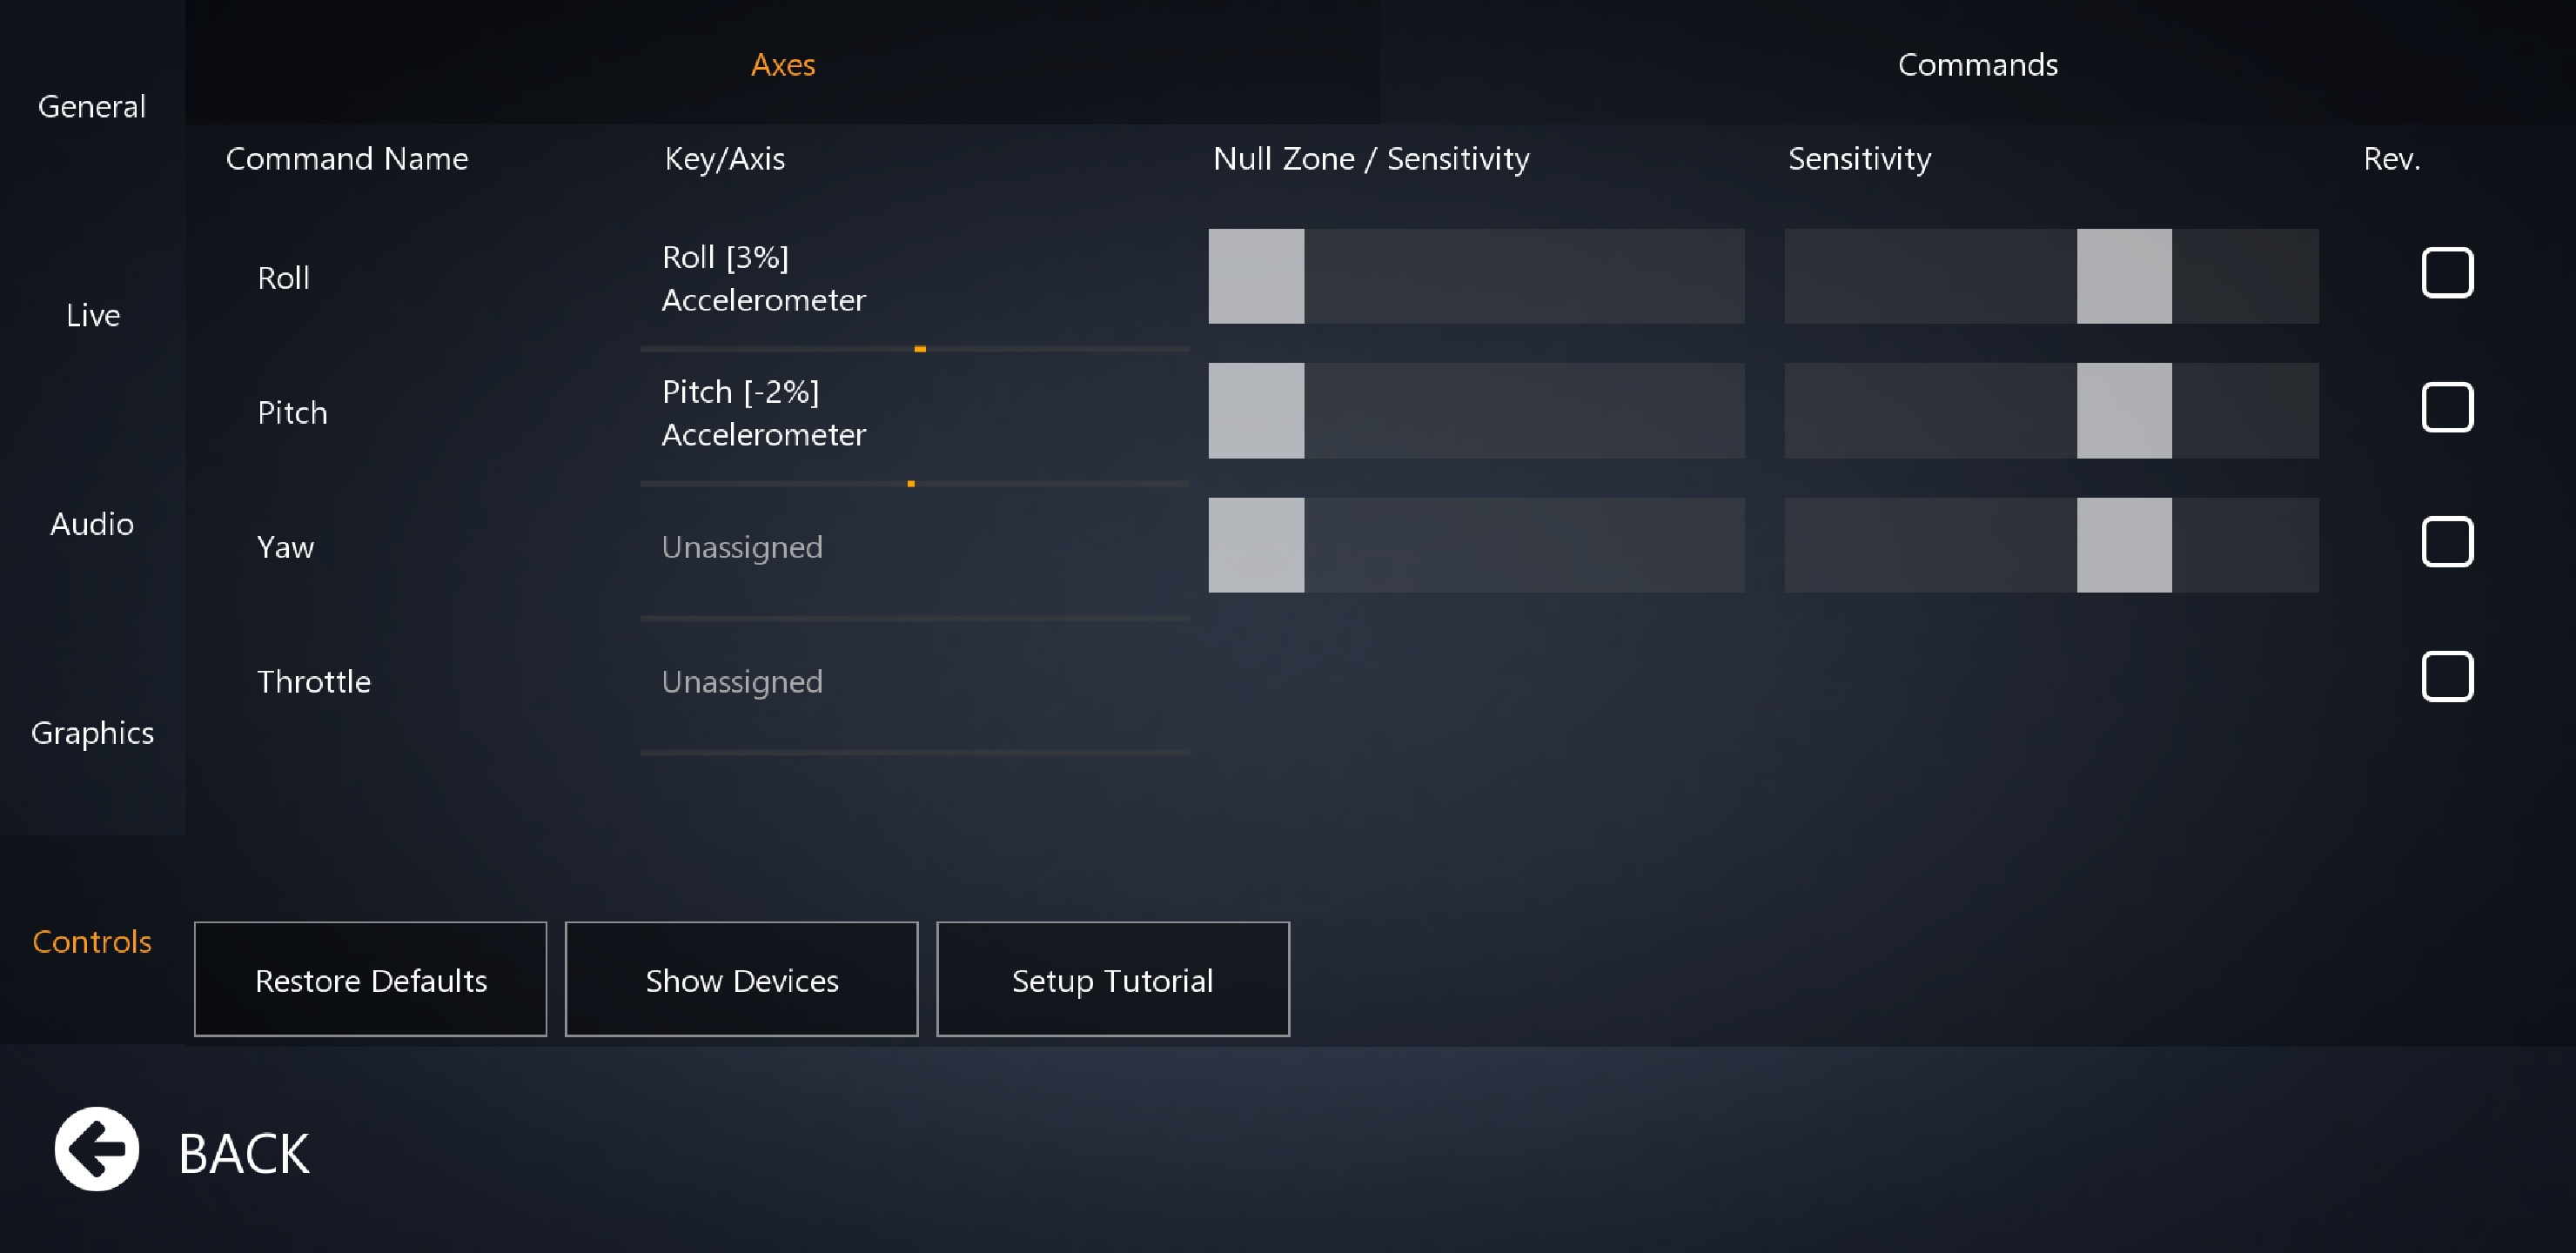This screenshot has height=1253, width=2576.
Task: Click the Yaw sensitivity slider handle
Action: pos(2123,545)
